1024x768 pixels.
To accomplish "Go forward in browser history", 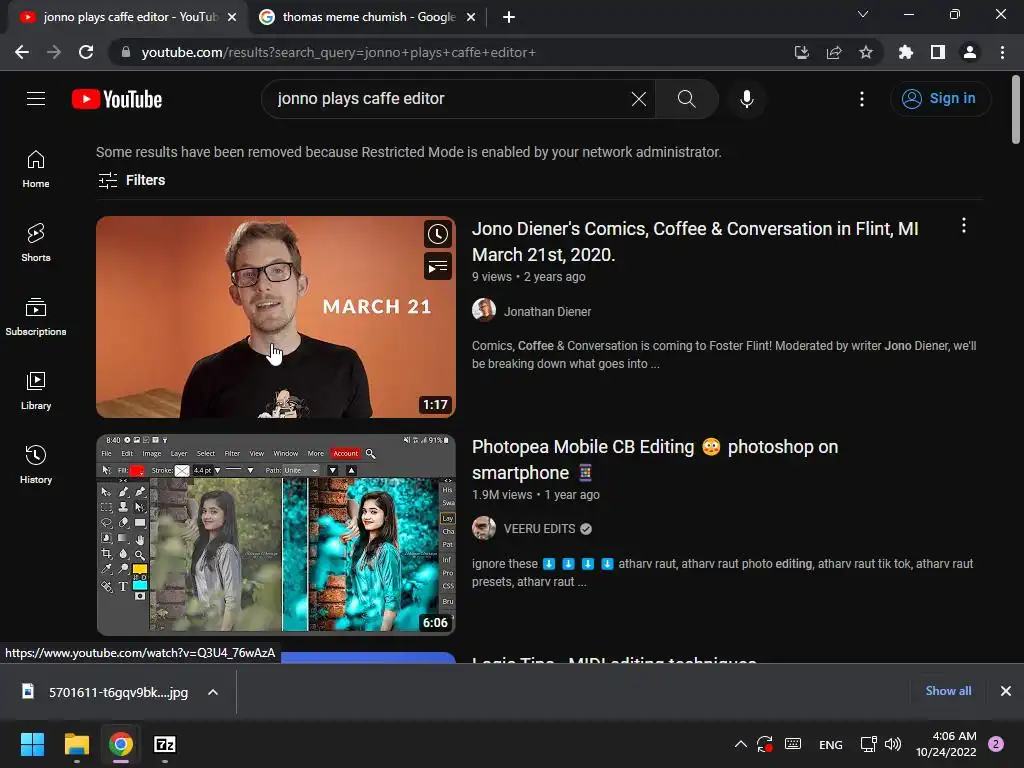I will point(54,52).
